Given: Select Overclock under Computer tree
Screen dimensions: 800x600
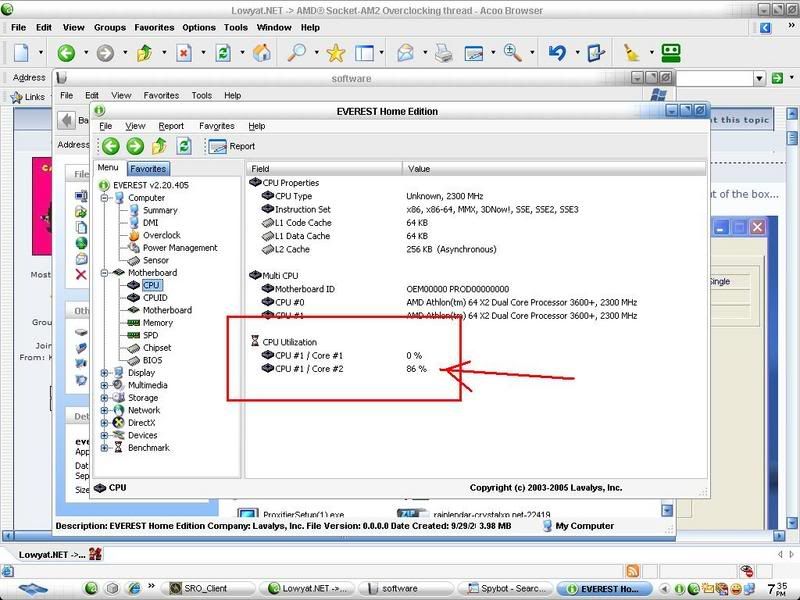Looking at the screenshot, I should pyautogui.click(x=163, y=235).
